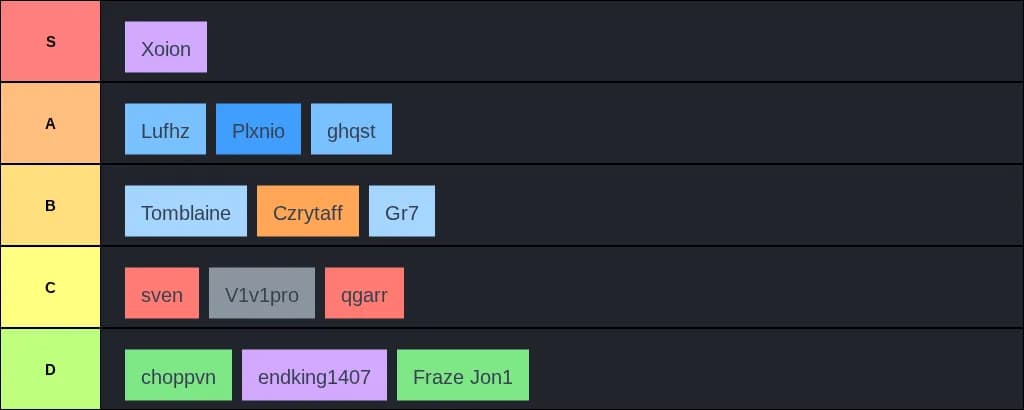Select the Fraze Jon1 item
Viewport: 1024px width, 410px height.
tap(462, 376)
